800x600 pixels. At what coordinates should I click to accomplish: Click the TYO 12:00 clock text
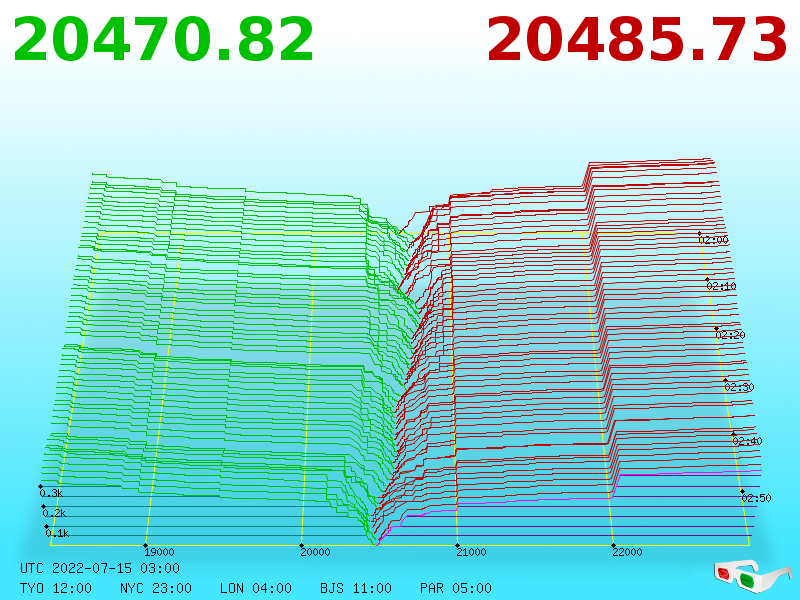[56, 588]
